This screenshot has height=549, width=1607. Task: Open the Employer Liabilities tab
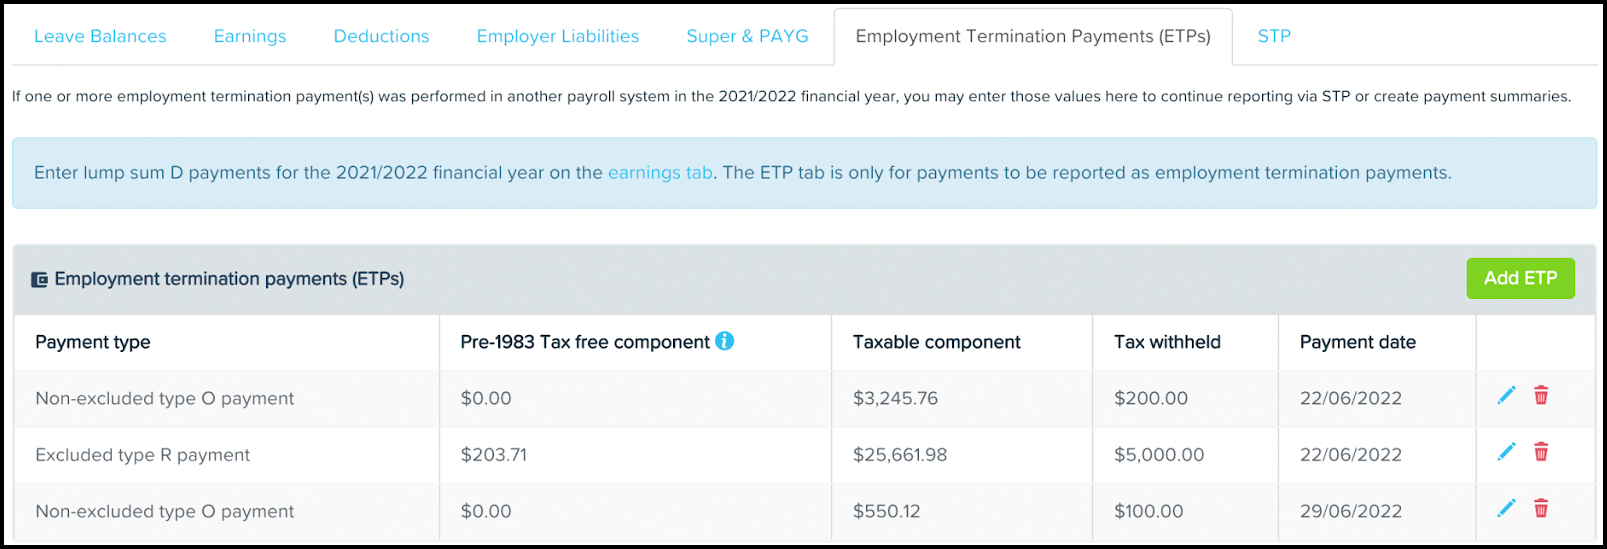tap(558, 36)
